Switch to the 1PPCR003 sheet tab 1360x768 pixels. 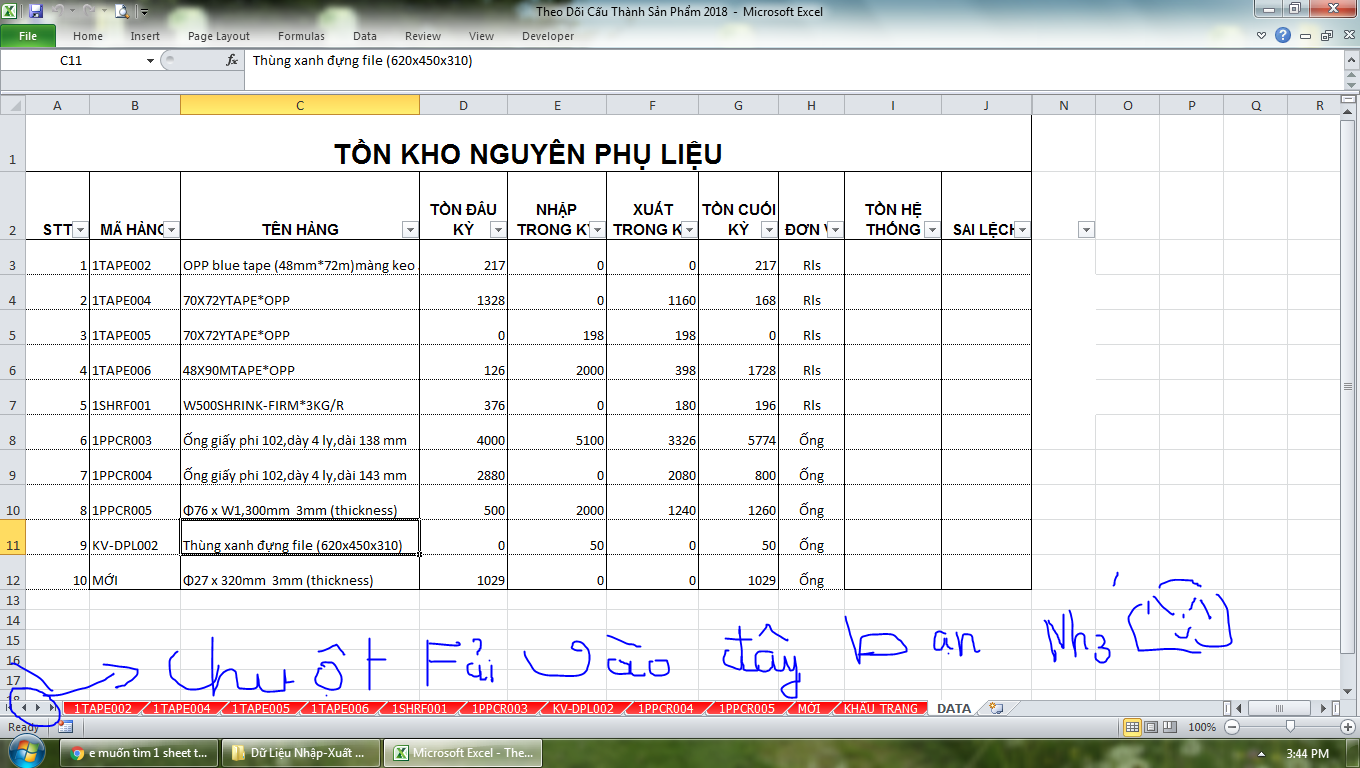click(500, 708)
